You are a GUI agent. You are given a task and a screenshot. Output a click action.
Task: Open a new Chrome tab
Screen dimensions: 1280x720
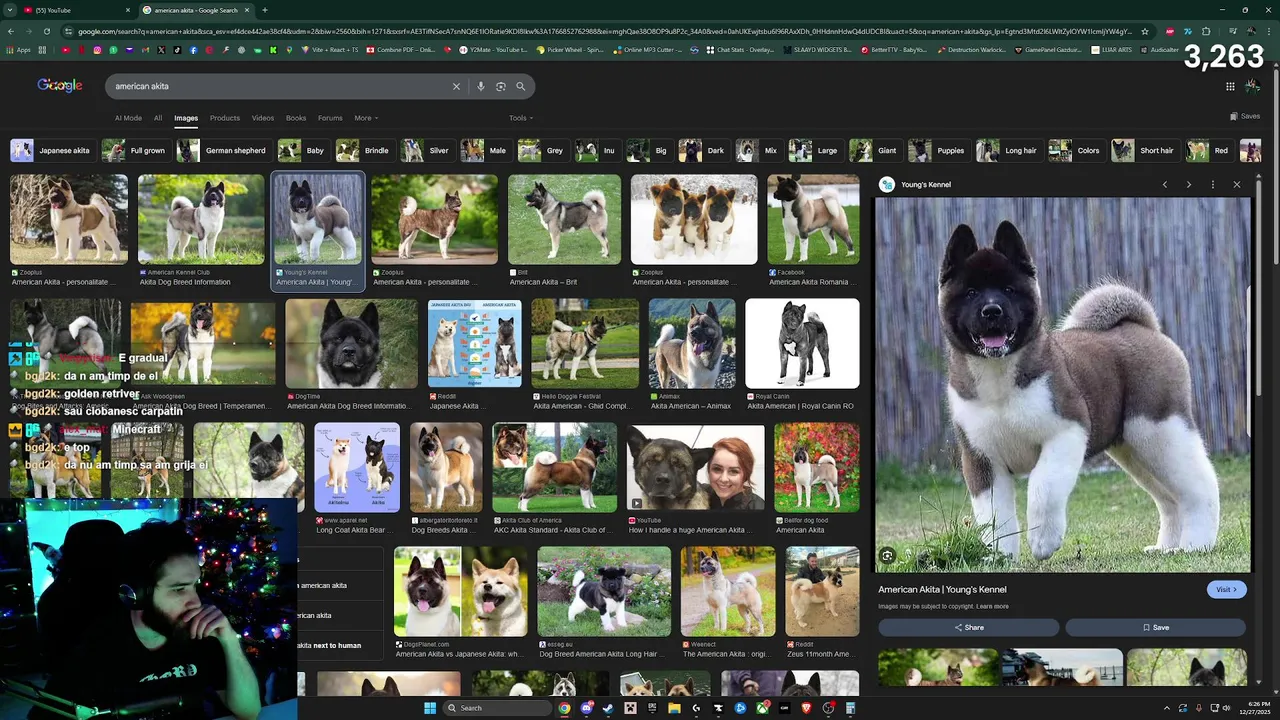[x=264, y=10]
